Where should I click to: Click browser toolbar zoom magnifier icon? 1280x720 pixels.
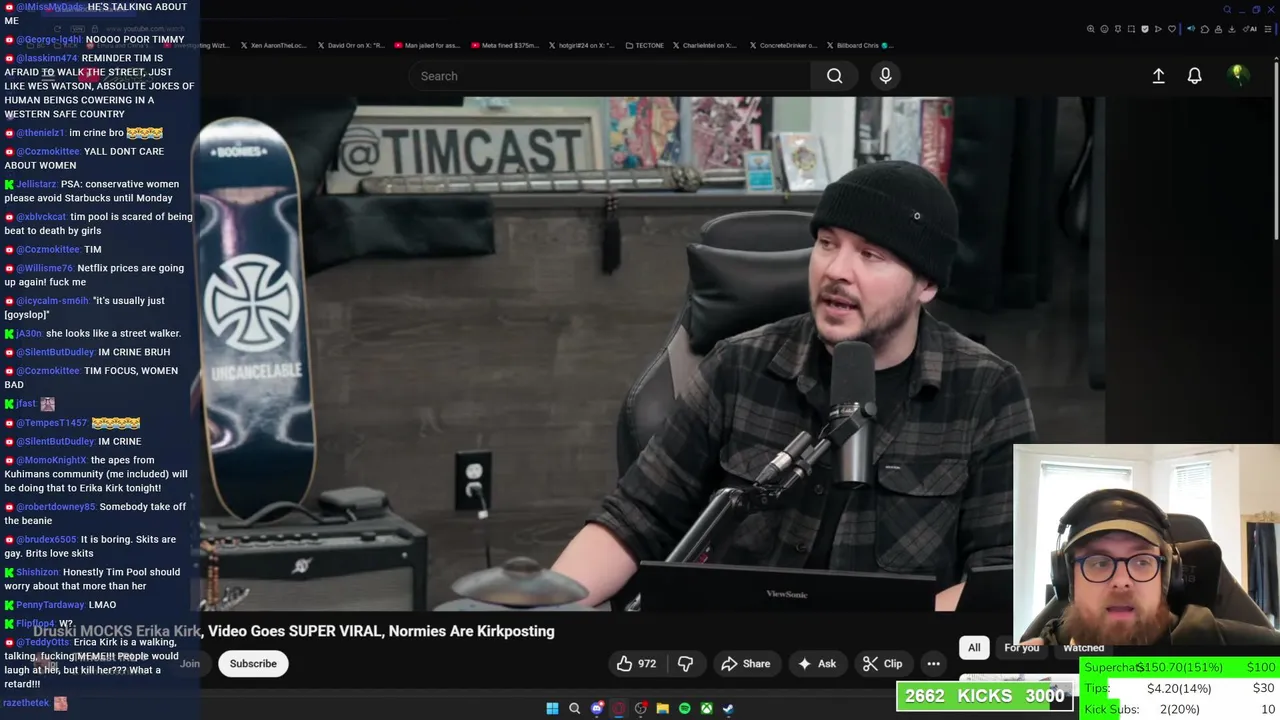1091,29
